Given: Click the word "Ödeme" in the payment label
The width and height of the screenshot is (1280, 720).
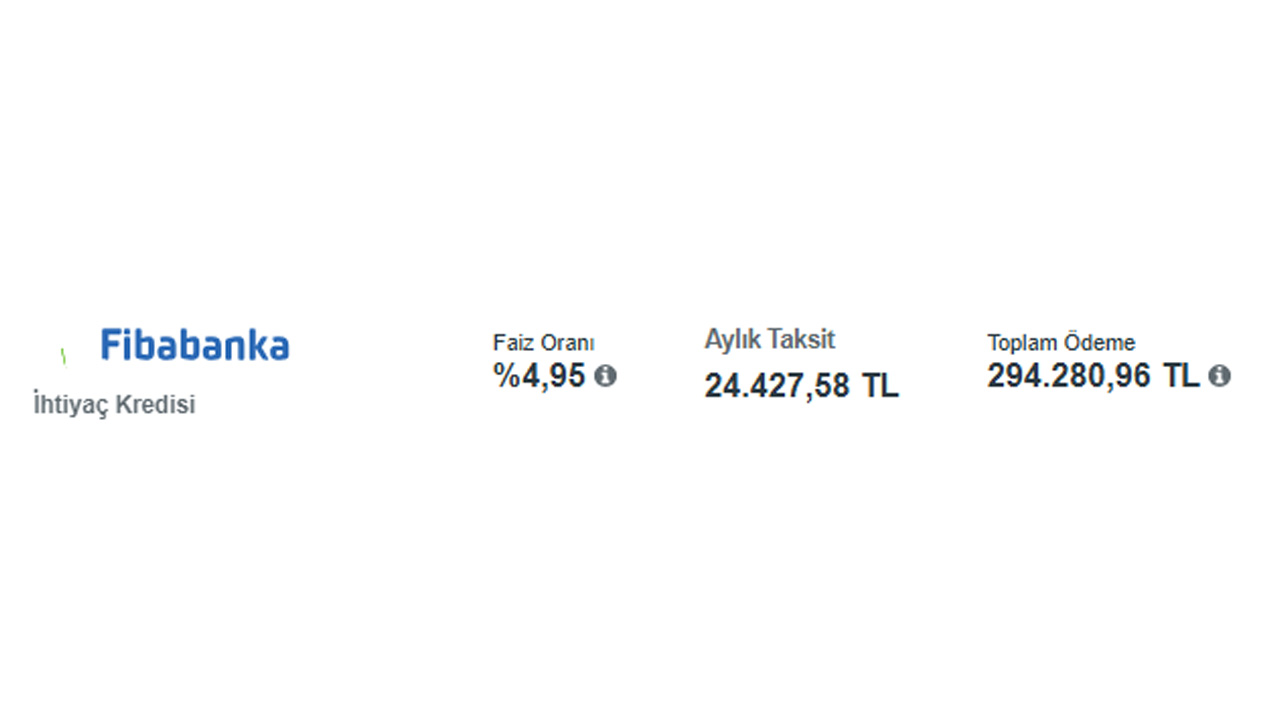Looking at the screenshot, I should tap(1096, 342).
